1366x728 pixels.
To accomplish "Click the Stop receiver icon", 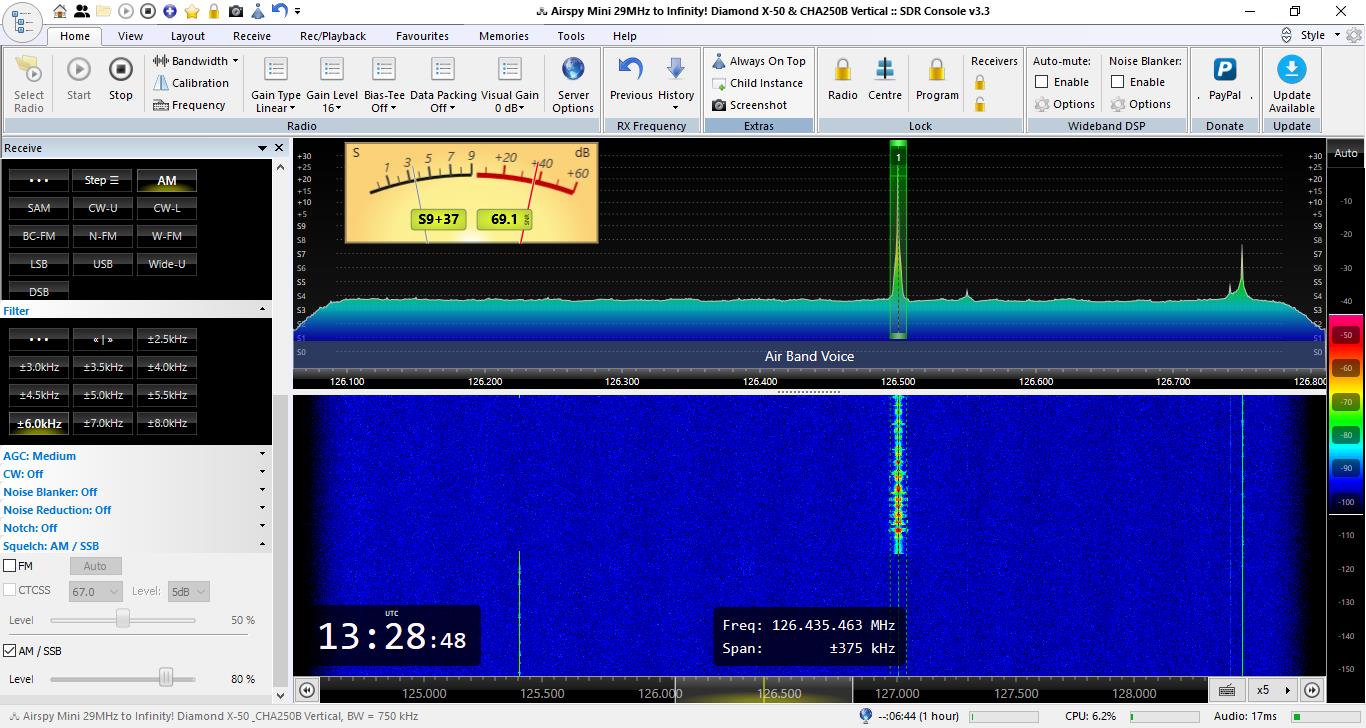I will tap(121, 70).
